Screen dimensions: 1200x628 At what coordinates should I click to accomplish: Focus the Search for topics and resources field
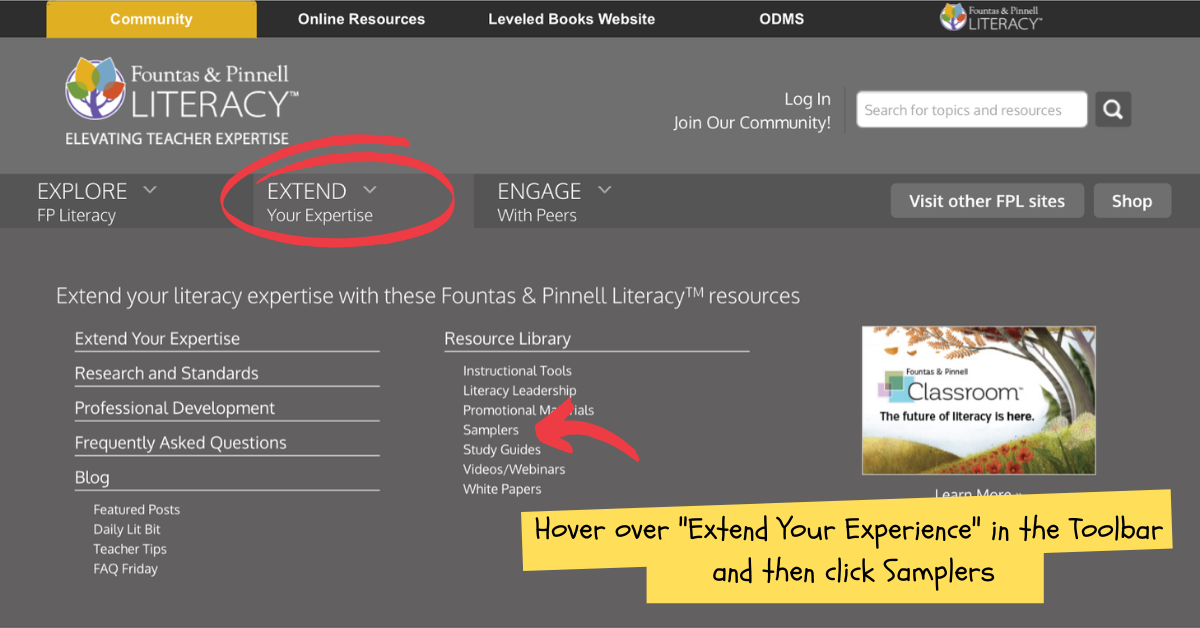click(971, 110)
